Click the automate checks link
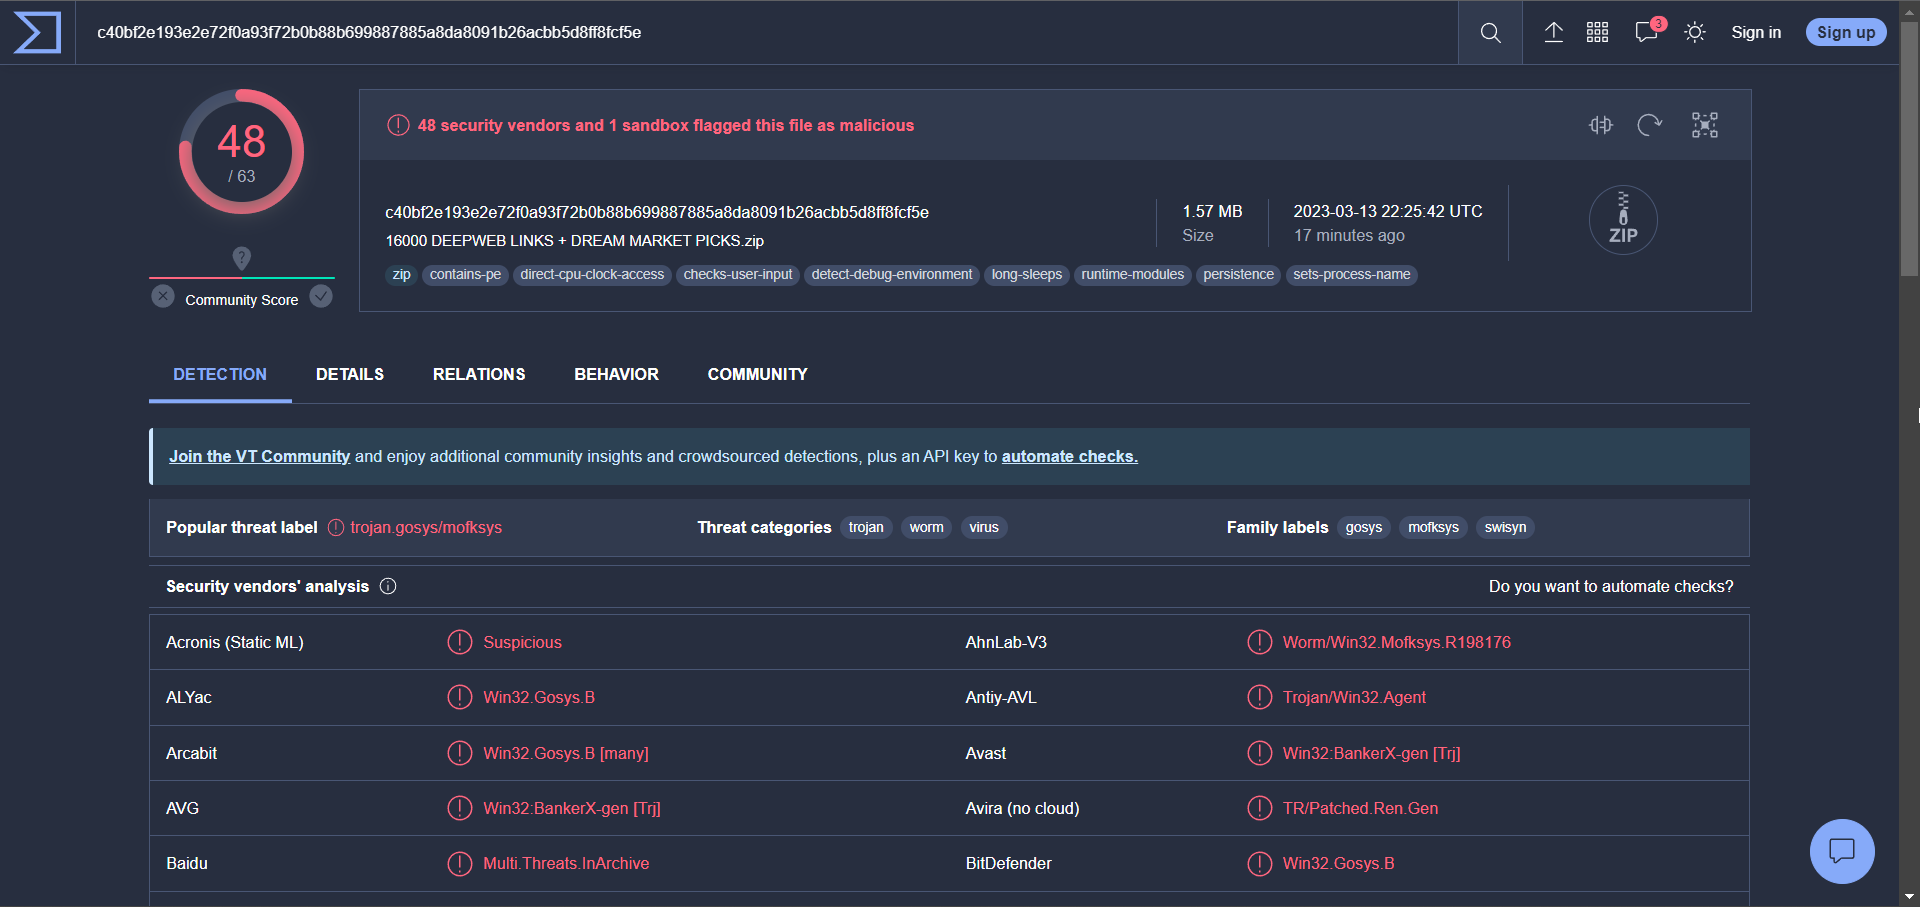1920x907 pixels. [x=1069, y=456]
